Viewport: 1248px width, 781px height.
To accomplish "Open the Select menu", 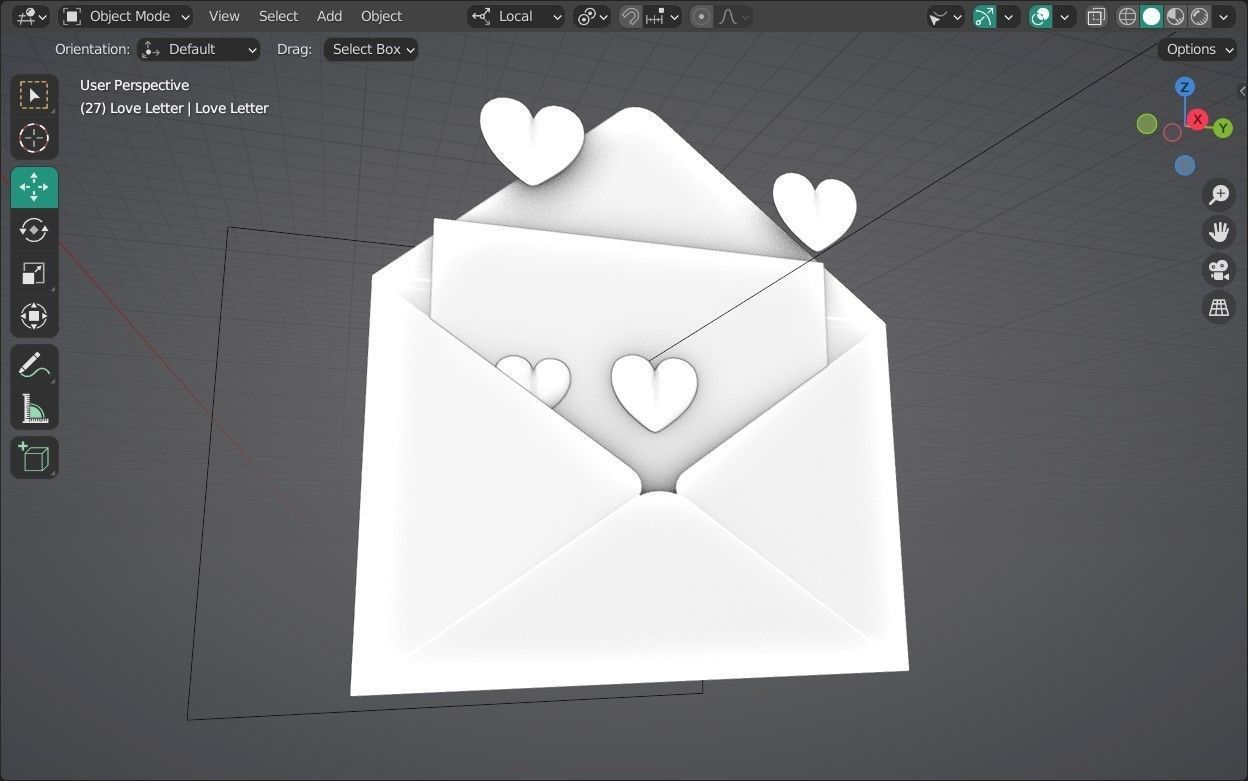I will (x=278, y=16).
